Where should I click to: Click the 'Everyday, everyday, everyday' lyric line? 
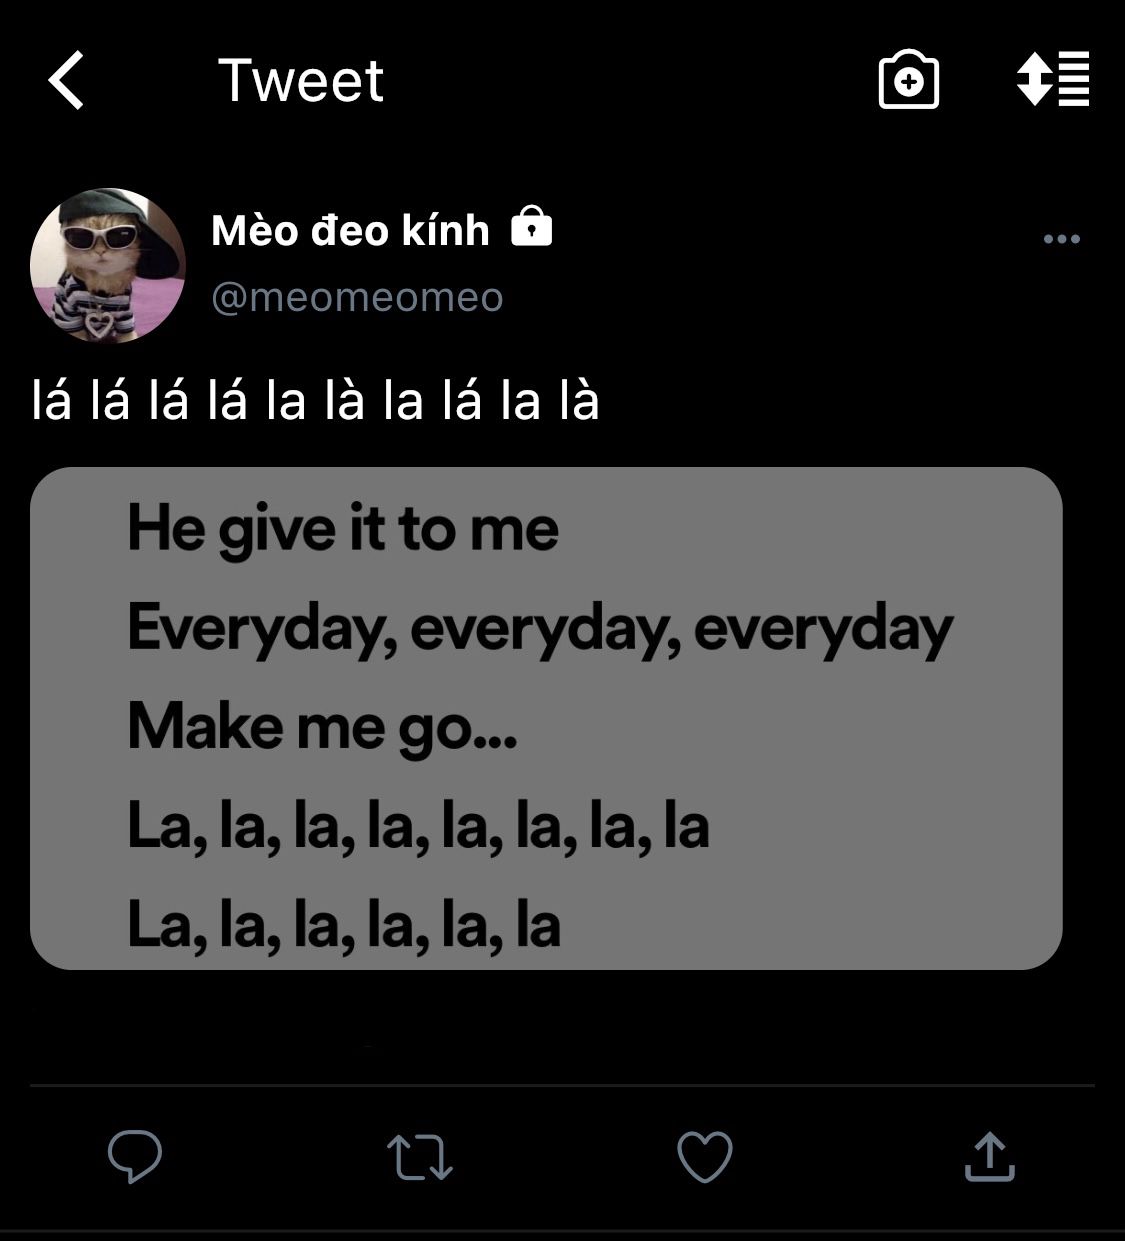pyautogui.click(x=540, y=628)
